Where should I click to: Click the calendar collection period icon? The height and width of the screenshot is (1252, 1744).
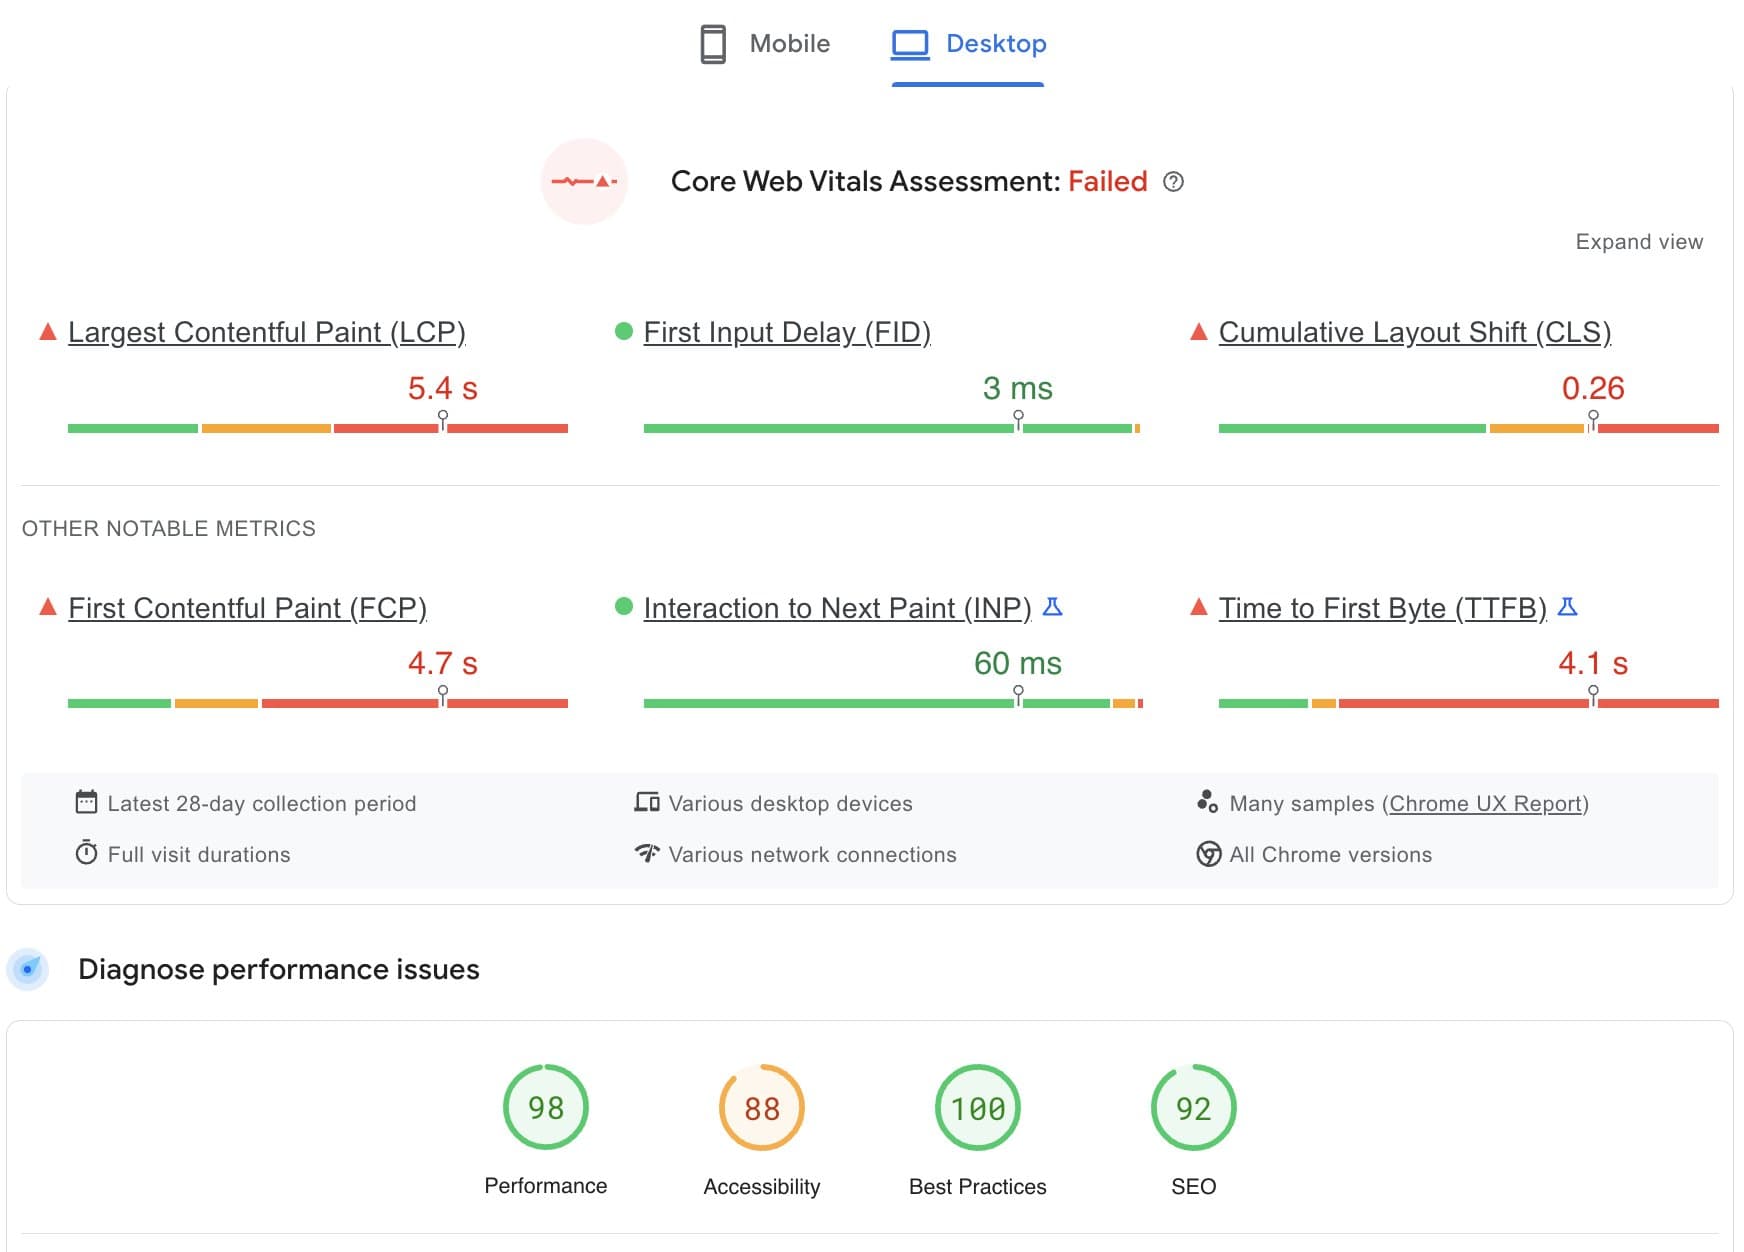[87, 802]
